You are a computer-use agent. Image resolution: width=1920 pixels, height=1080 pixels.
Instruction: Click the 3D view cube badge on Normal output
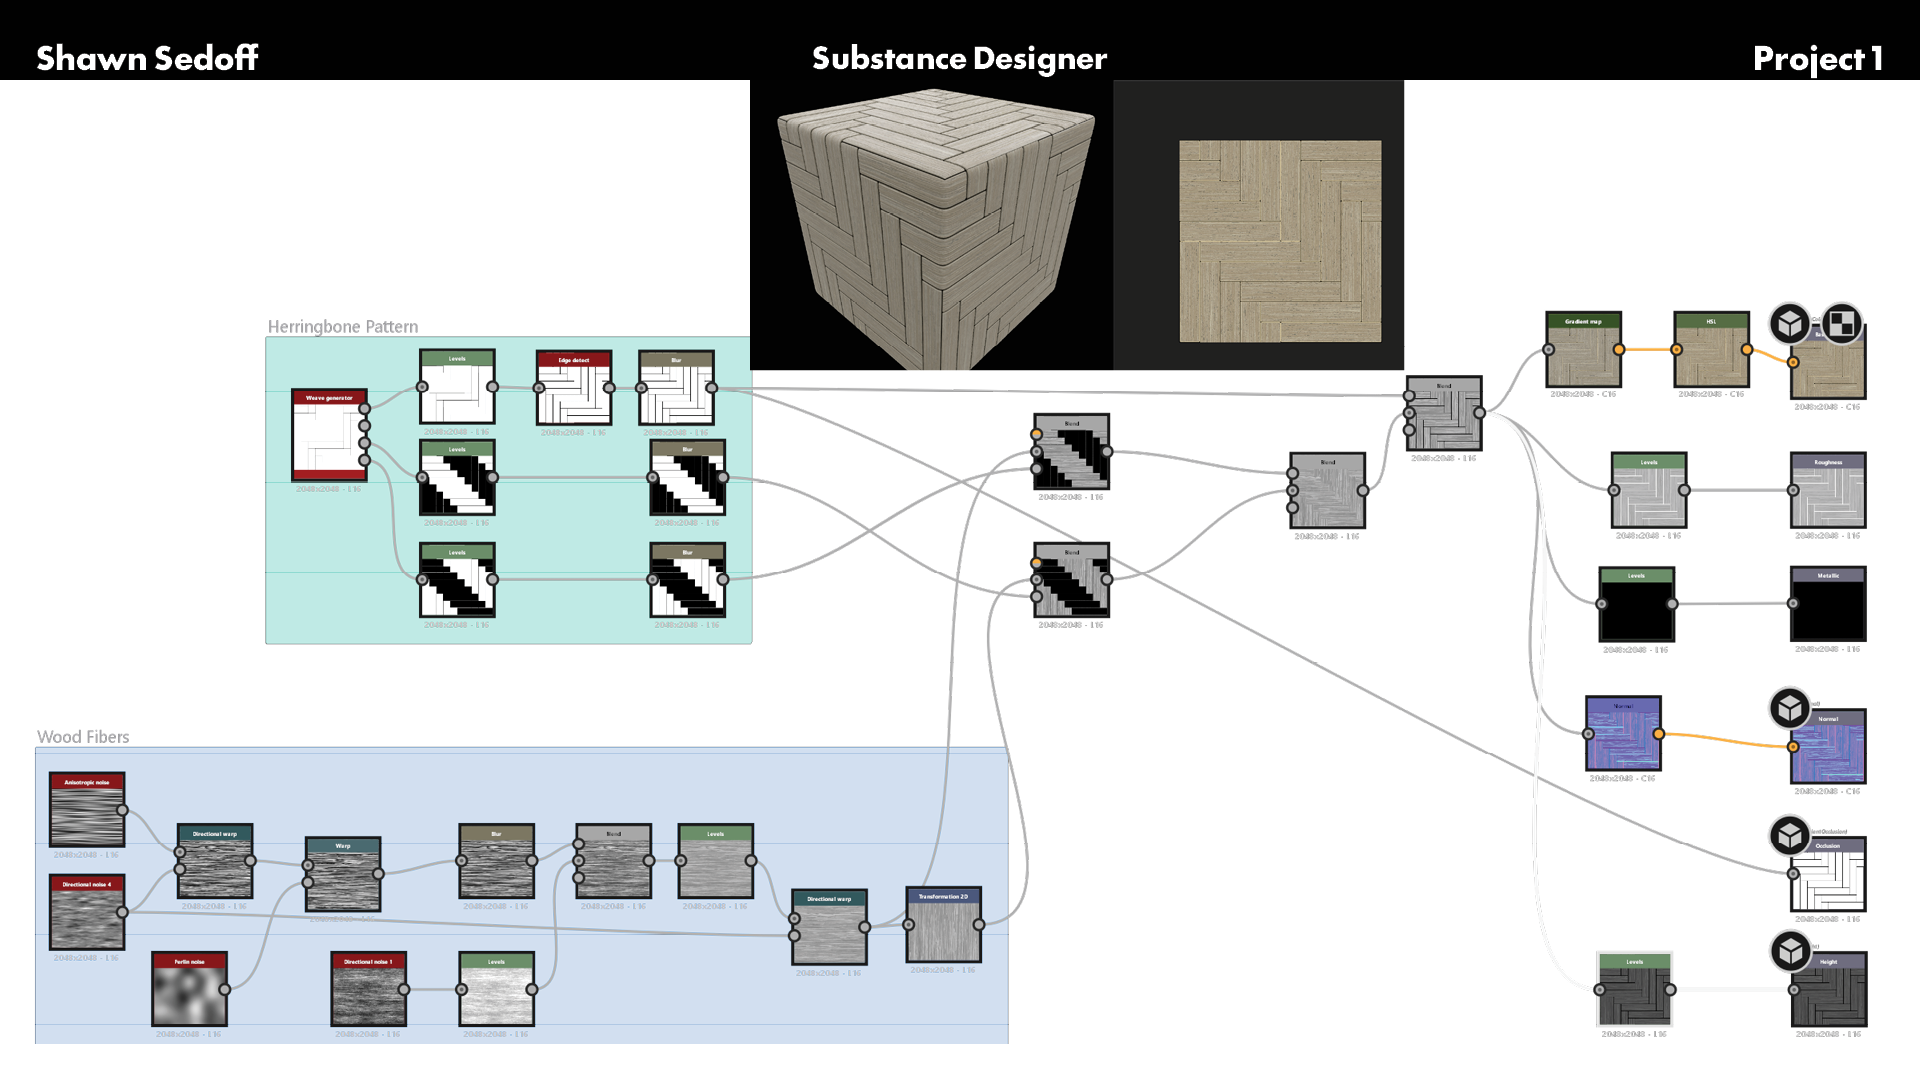(x=1790, y=708)
